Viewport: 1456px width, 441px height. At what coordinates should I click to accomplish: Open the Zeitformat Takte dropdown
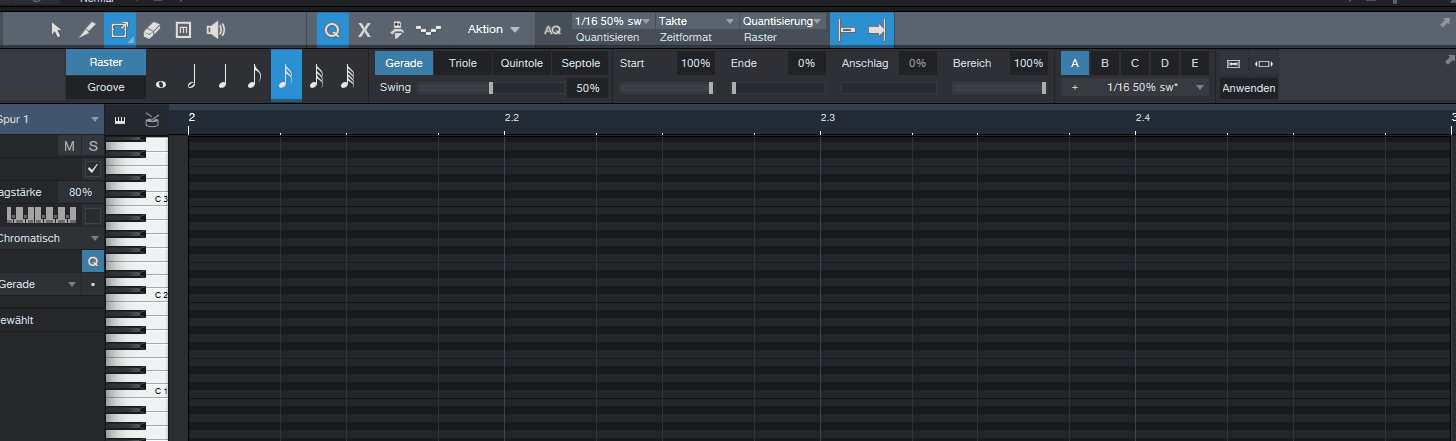click(696, 21)
